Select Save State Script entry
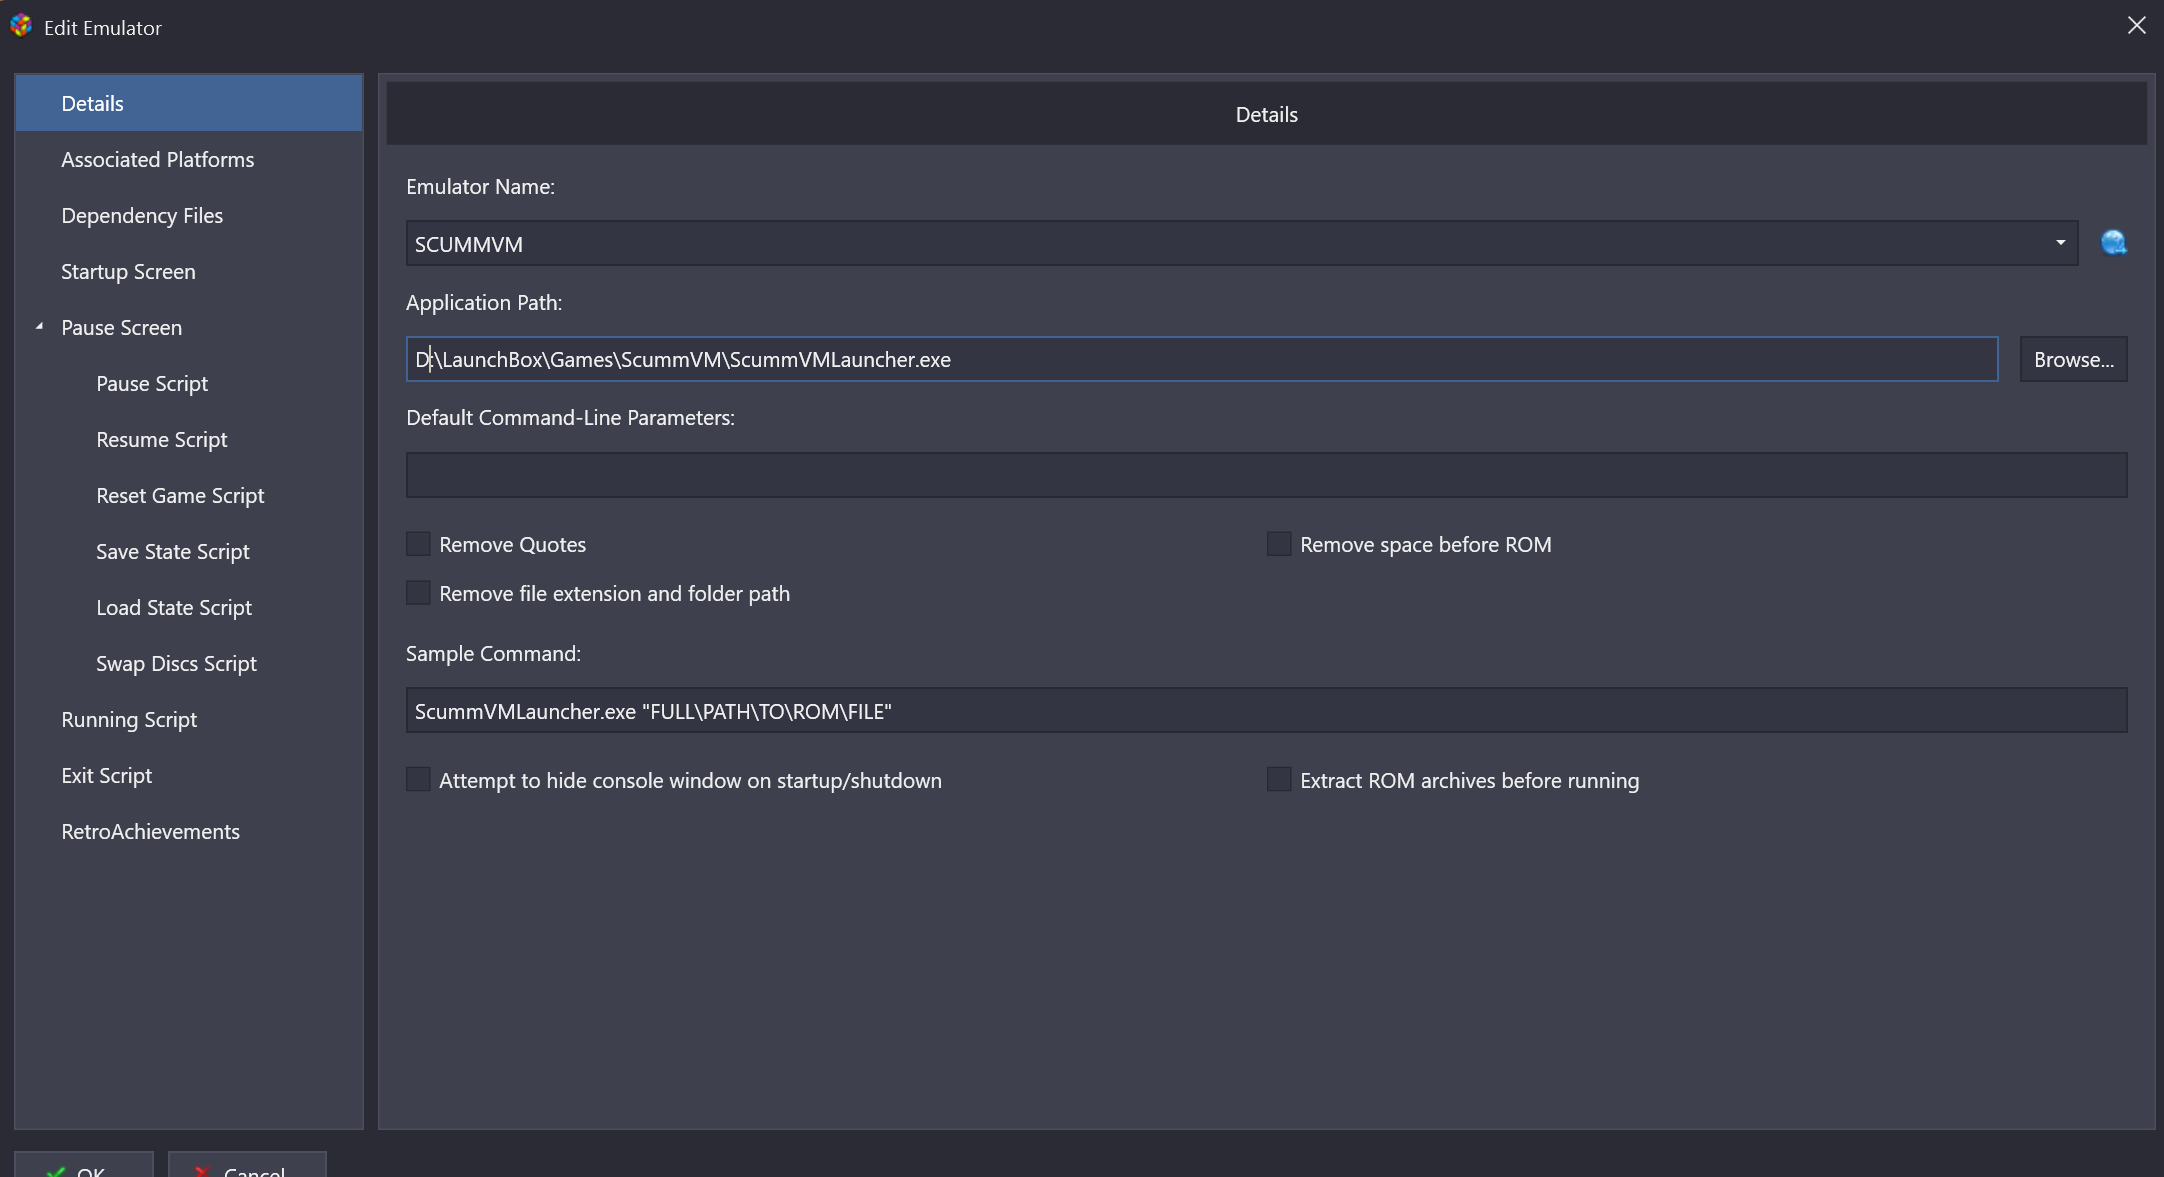This screenshot has width=2164, height=1177. [189, 551]
